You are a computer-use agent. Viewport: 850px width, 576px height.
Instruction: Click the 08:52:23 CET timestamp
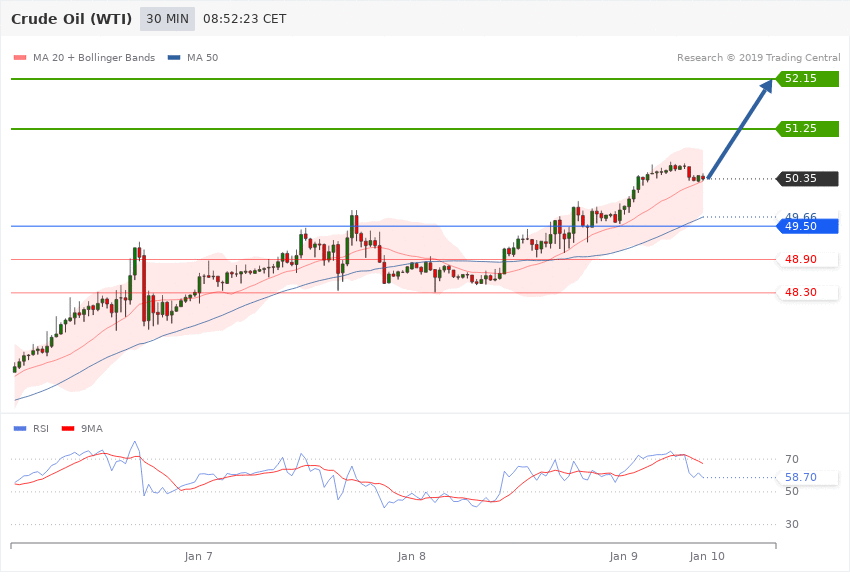244,19
